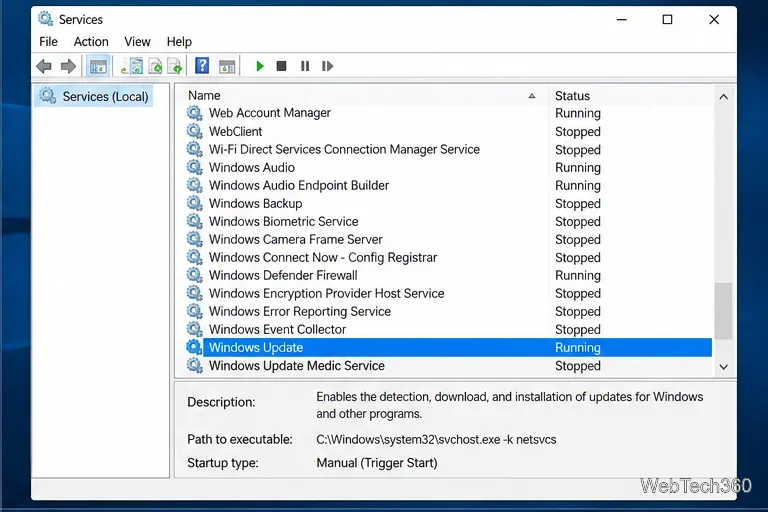Select the Web Account Manager service

[270, 113]
